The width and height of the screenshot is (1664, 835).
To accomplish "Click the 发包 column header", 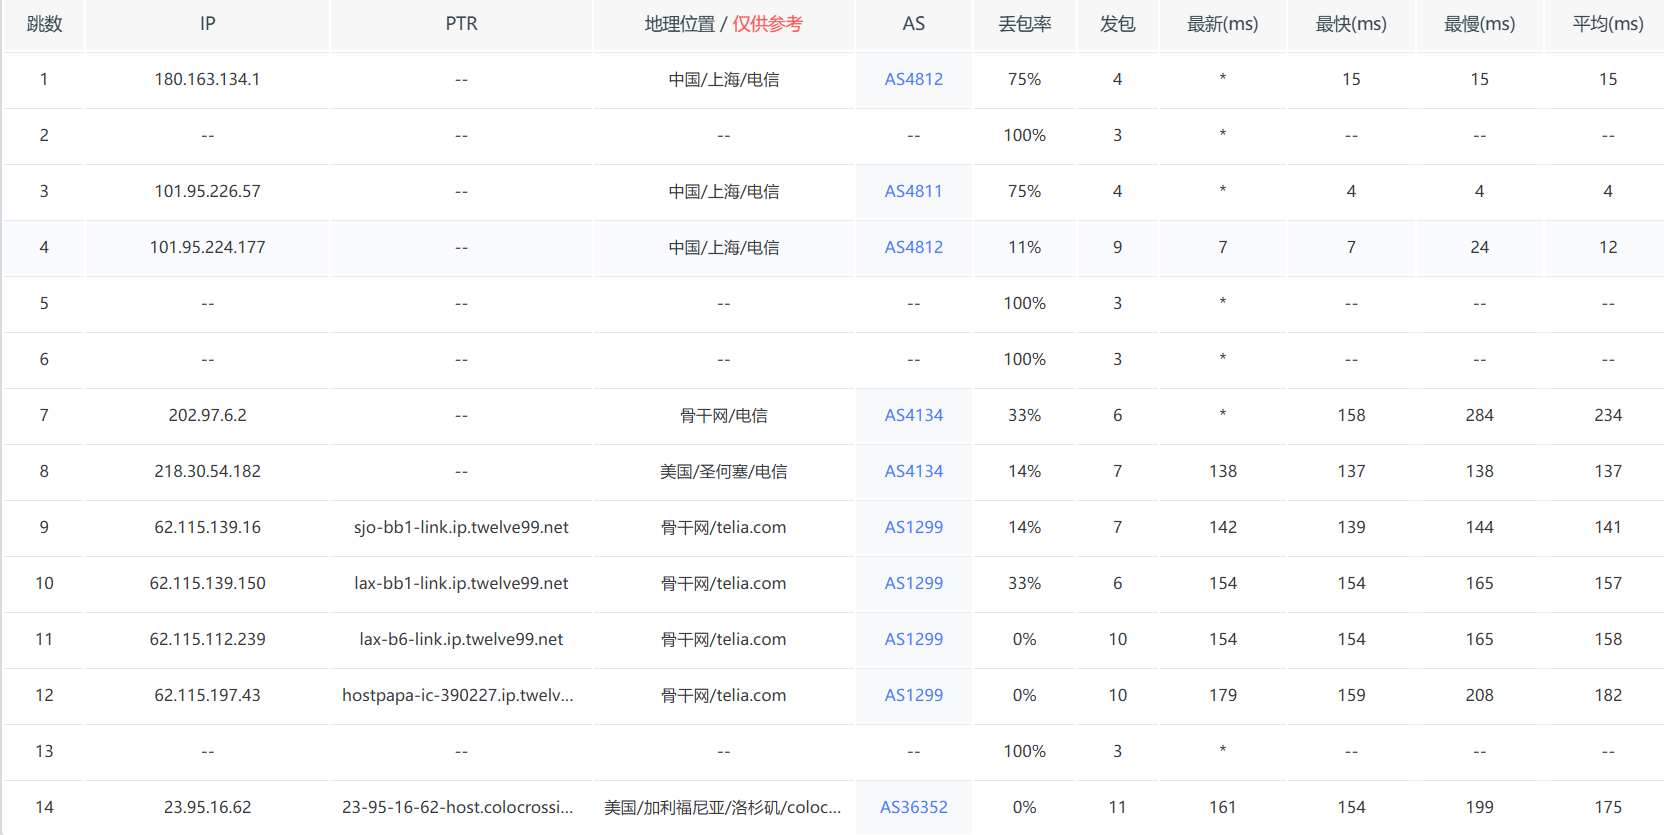I will coord(1117,24).
